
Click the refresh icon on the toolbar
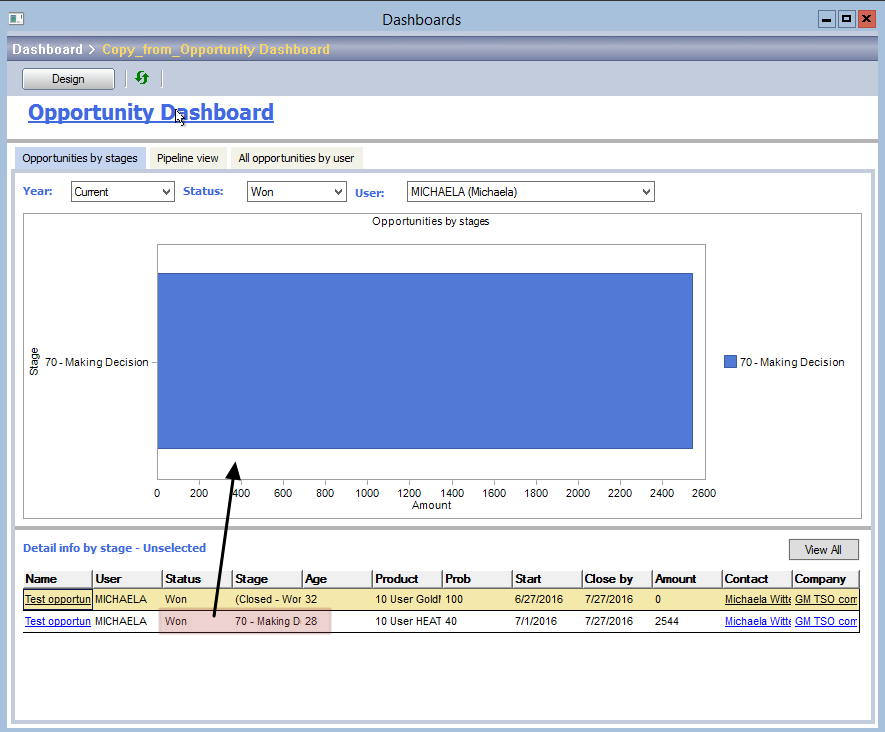click(141, 78)
